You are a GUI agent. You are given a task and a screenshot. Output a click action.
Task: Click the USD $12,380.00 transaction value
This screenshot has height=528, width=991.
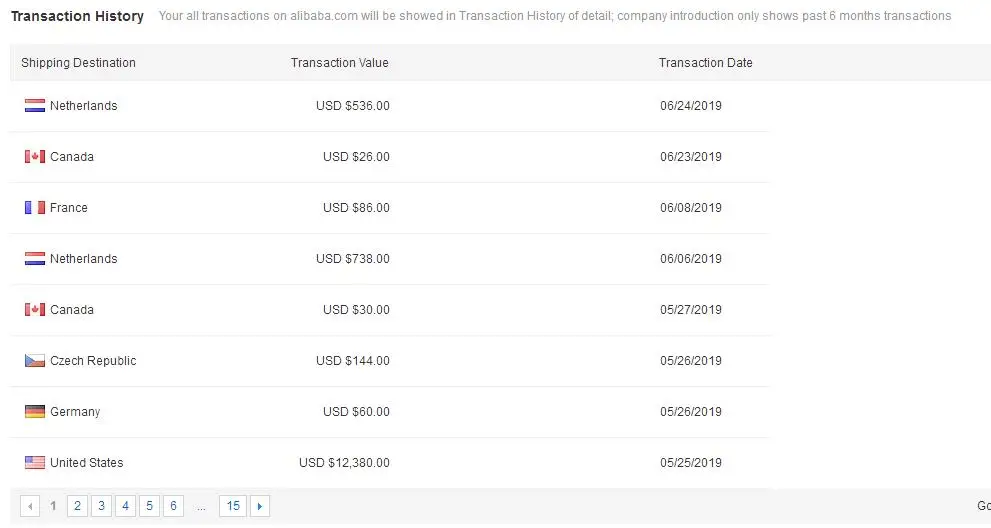[344, 463]
